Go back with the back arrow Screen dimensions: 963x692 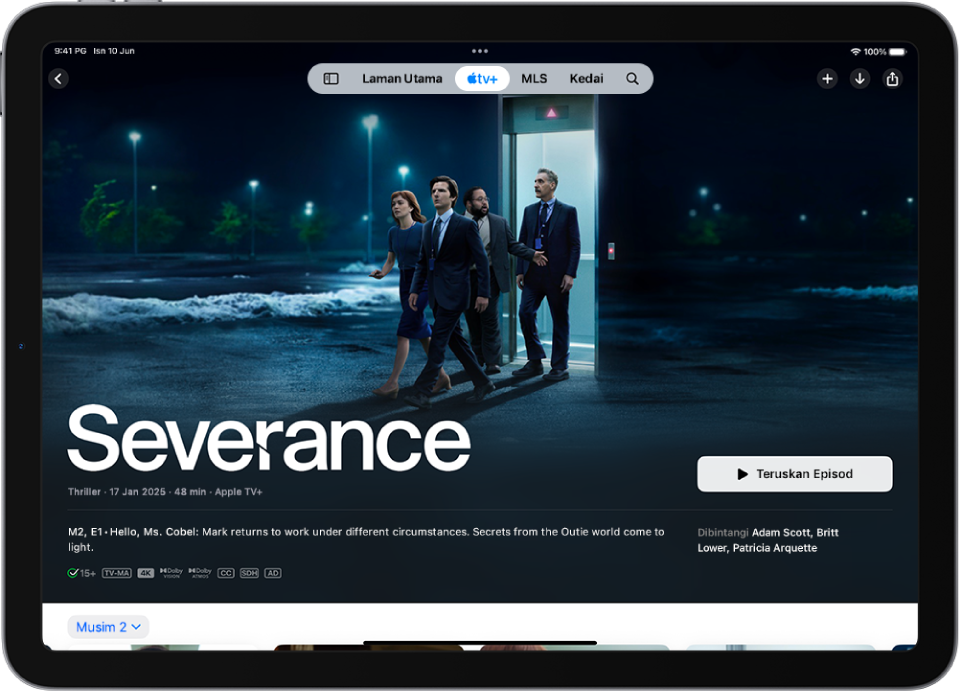point(58,78)
